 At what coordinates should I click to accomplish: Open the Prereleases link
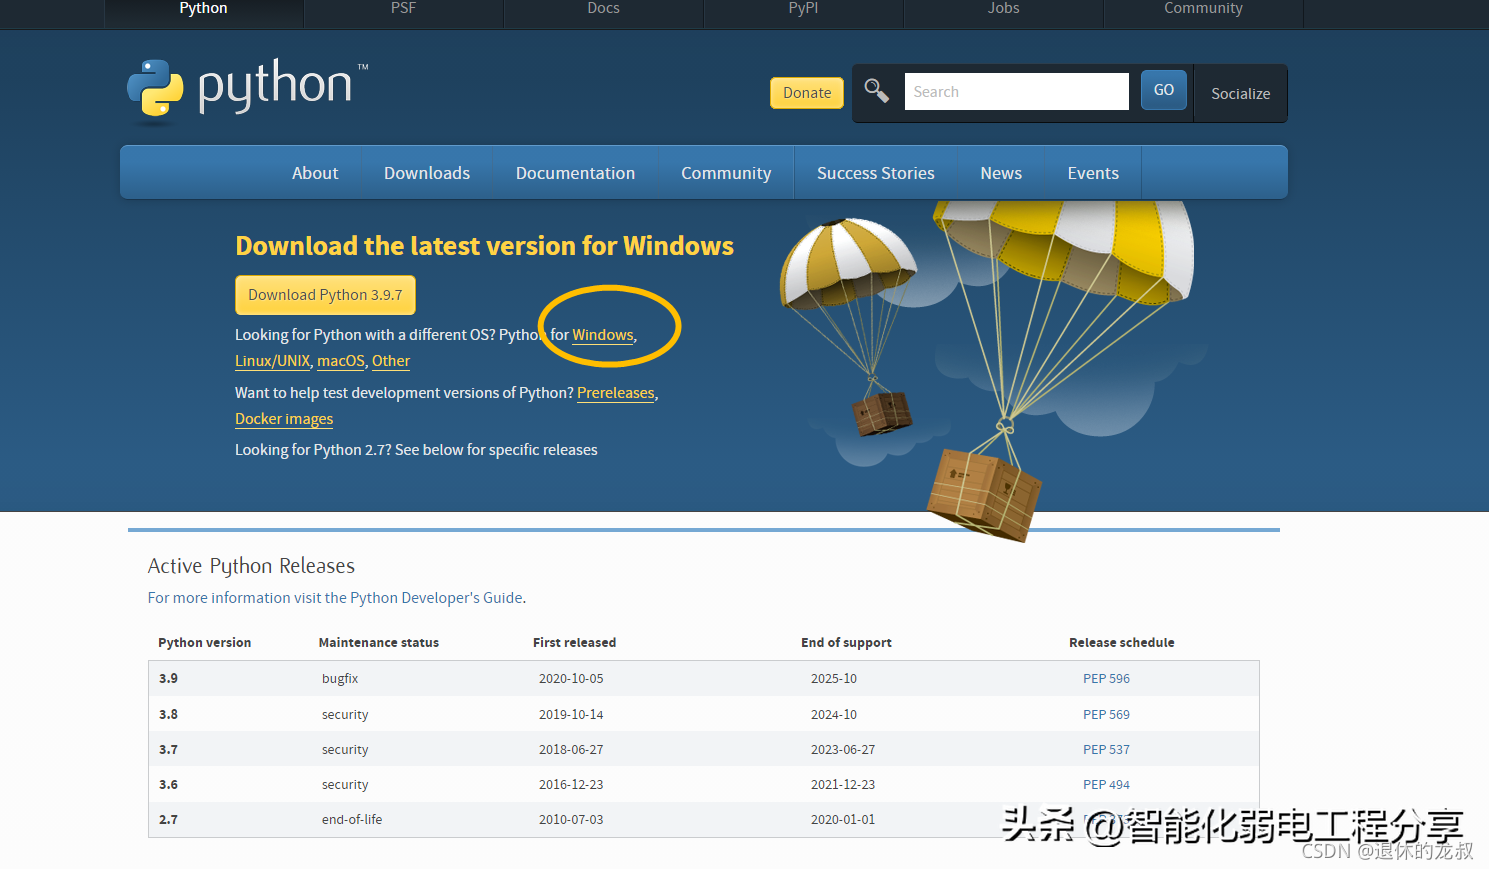click(x=615, y=393)
